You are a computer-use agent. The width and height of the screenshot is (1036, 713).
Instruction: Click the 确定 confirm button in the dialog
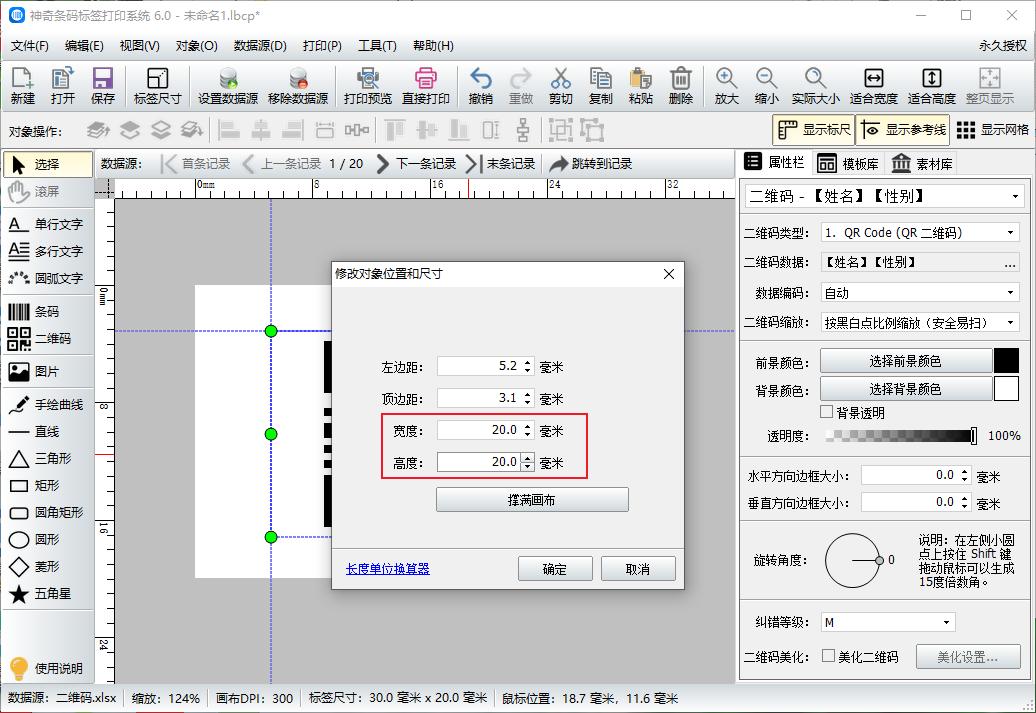click(555, 569)
